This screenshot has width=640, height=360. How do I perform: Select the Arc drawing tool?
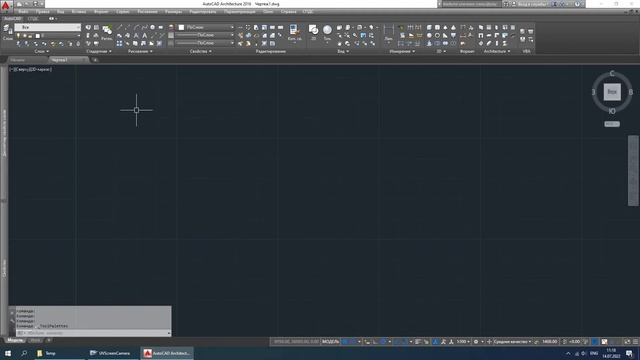pyautogui.click(x=136, y=27)
